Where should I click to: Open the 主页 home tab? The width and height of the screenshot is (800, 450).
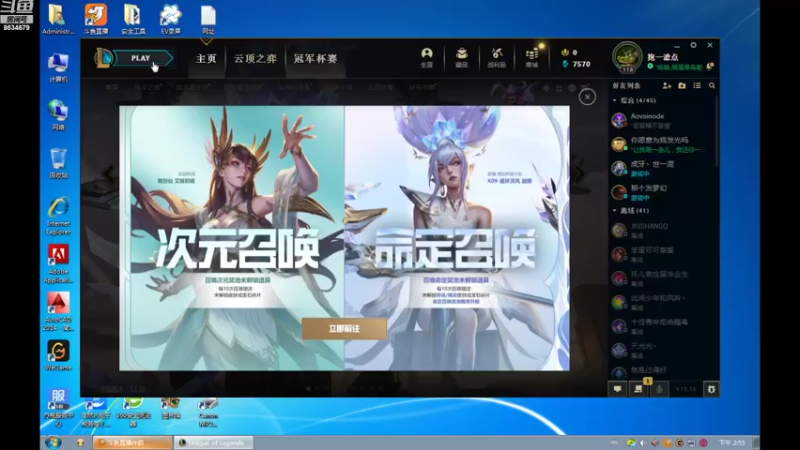pyautogui.click(x=206, y=59)
